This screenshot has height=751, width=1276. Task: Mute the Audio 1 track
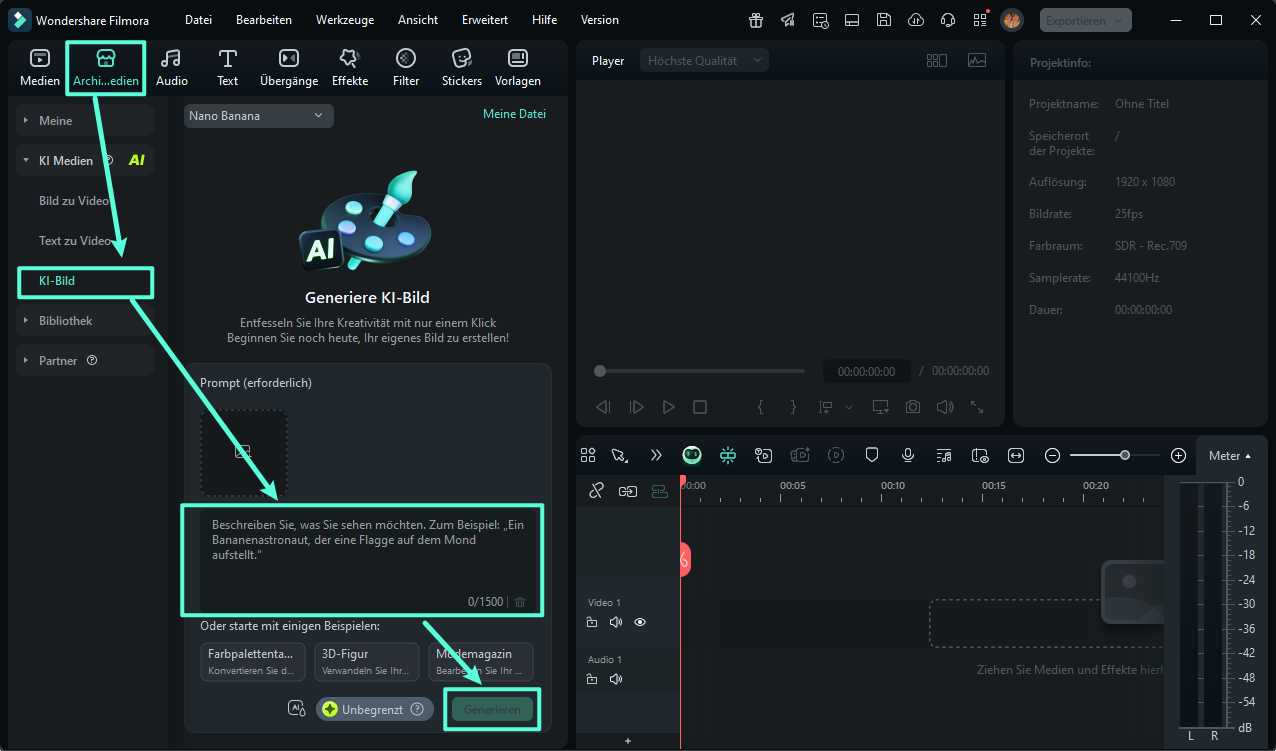point(616,679)
